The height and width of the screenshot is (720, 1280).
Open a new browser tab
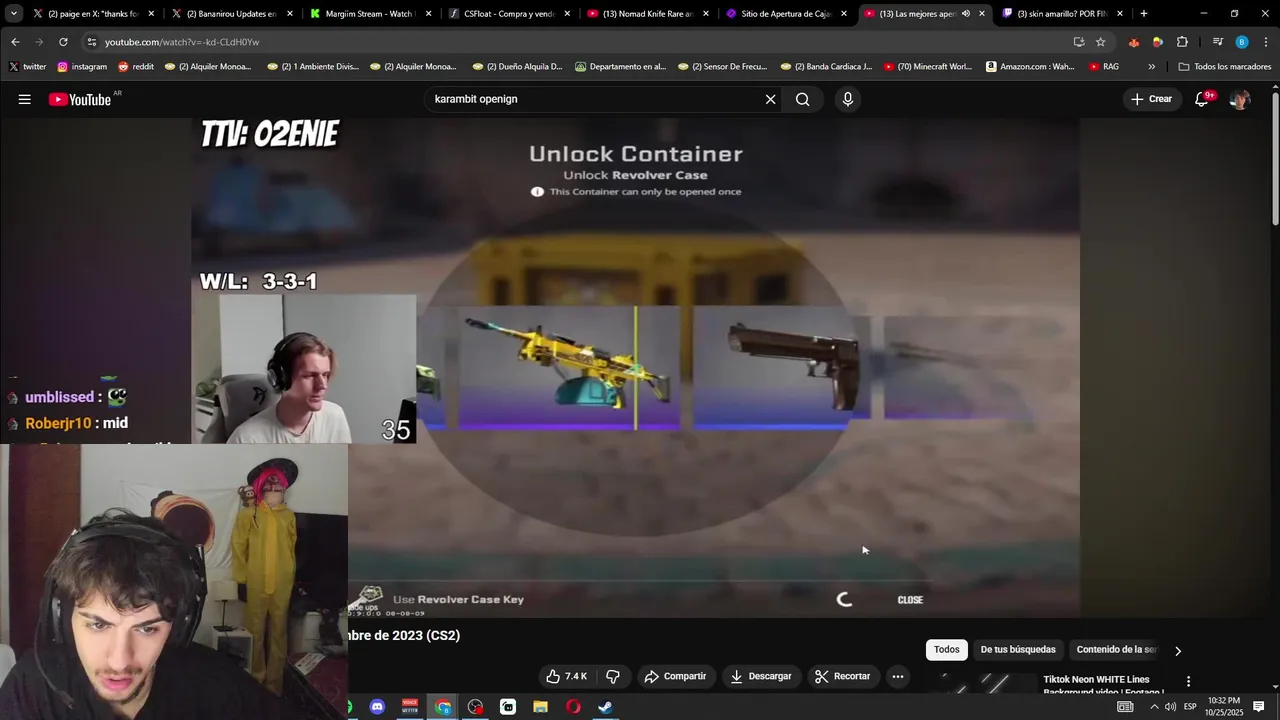coord(1144,14)
